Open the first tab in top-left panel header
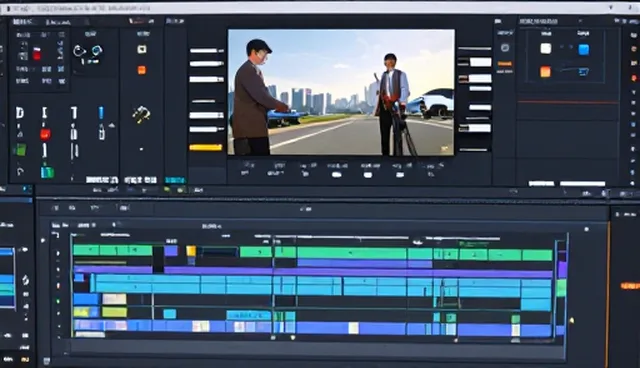 click(x=22, y=22)
